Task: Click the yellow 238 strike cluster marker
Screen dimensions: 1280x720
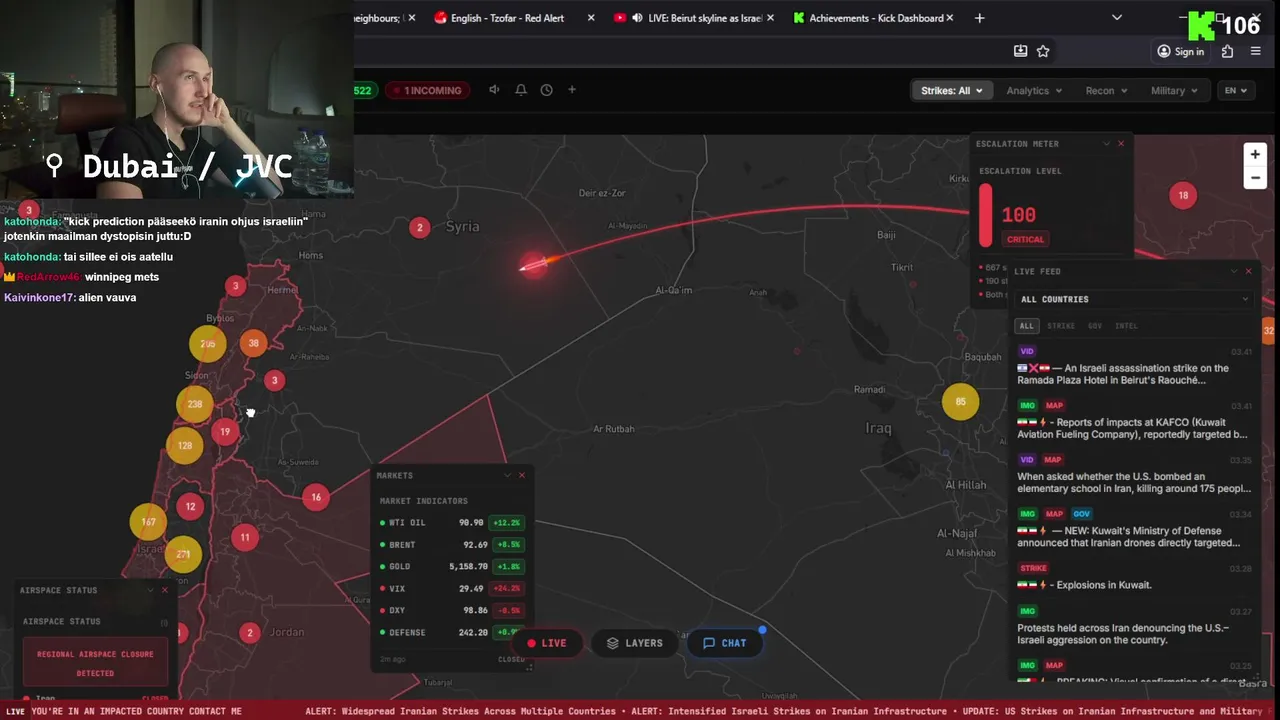Action: pos(195,404)
